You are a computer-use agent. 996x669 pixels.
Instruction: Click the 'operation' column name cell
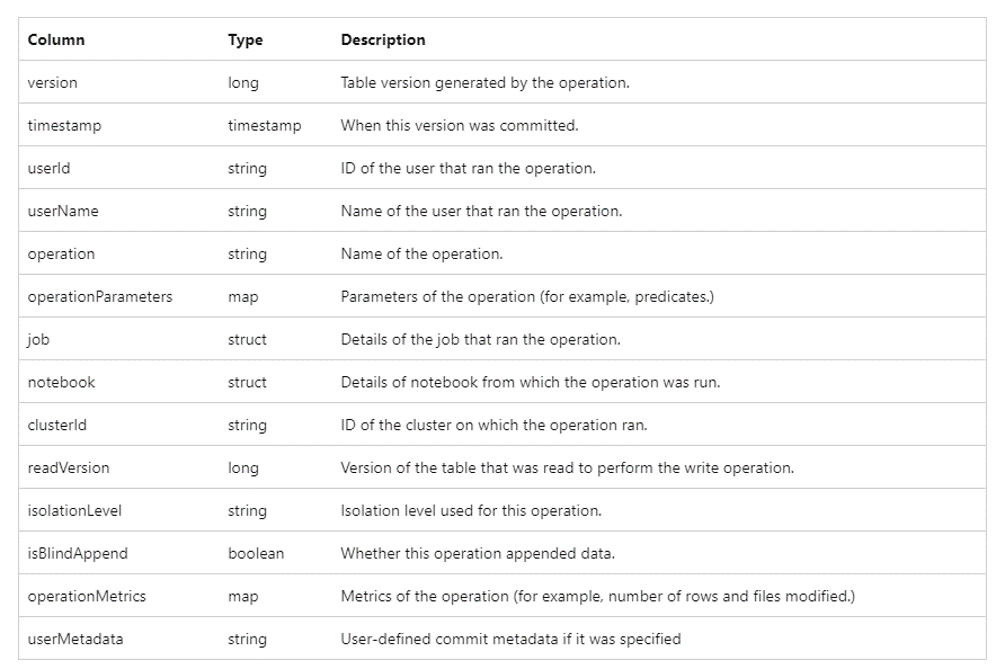[61, 254]
